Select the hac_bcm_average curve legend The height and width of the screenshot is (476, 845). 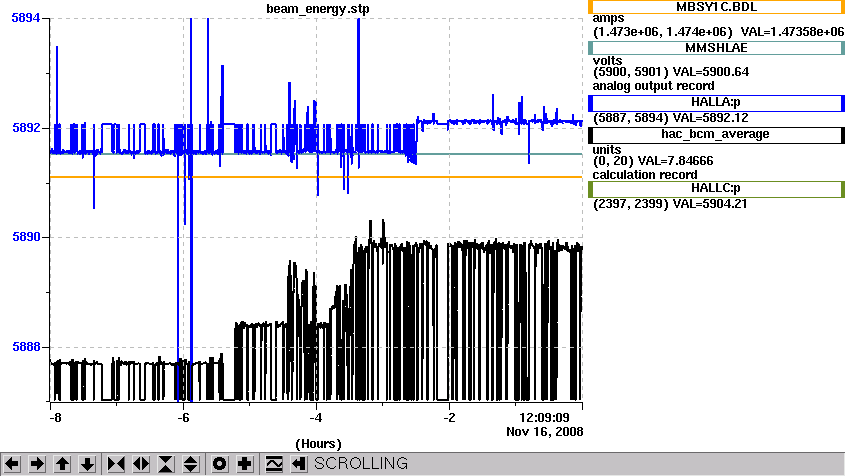[x=716, y=135]
